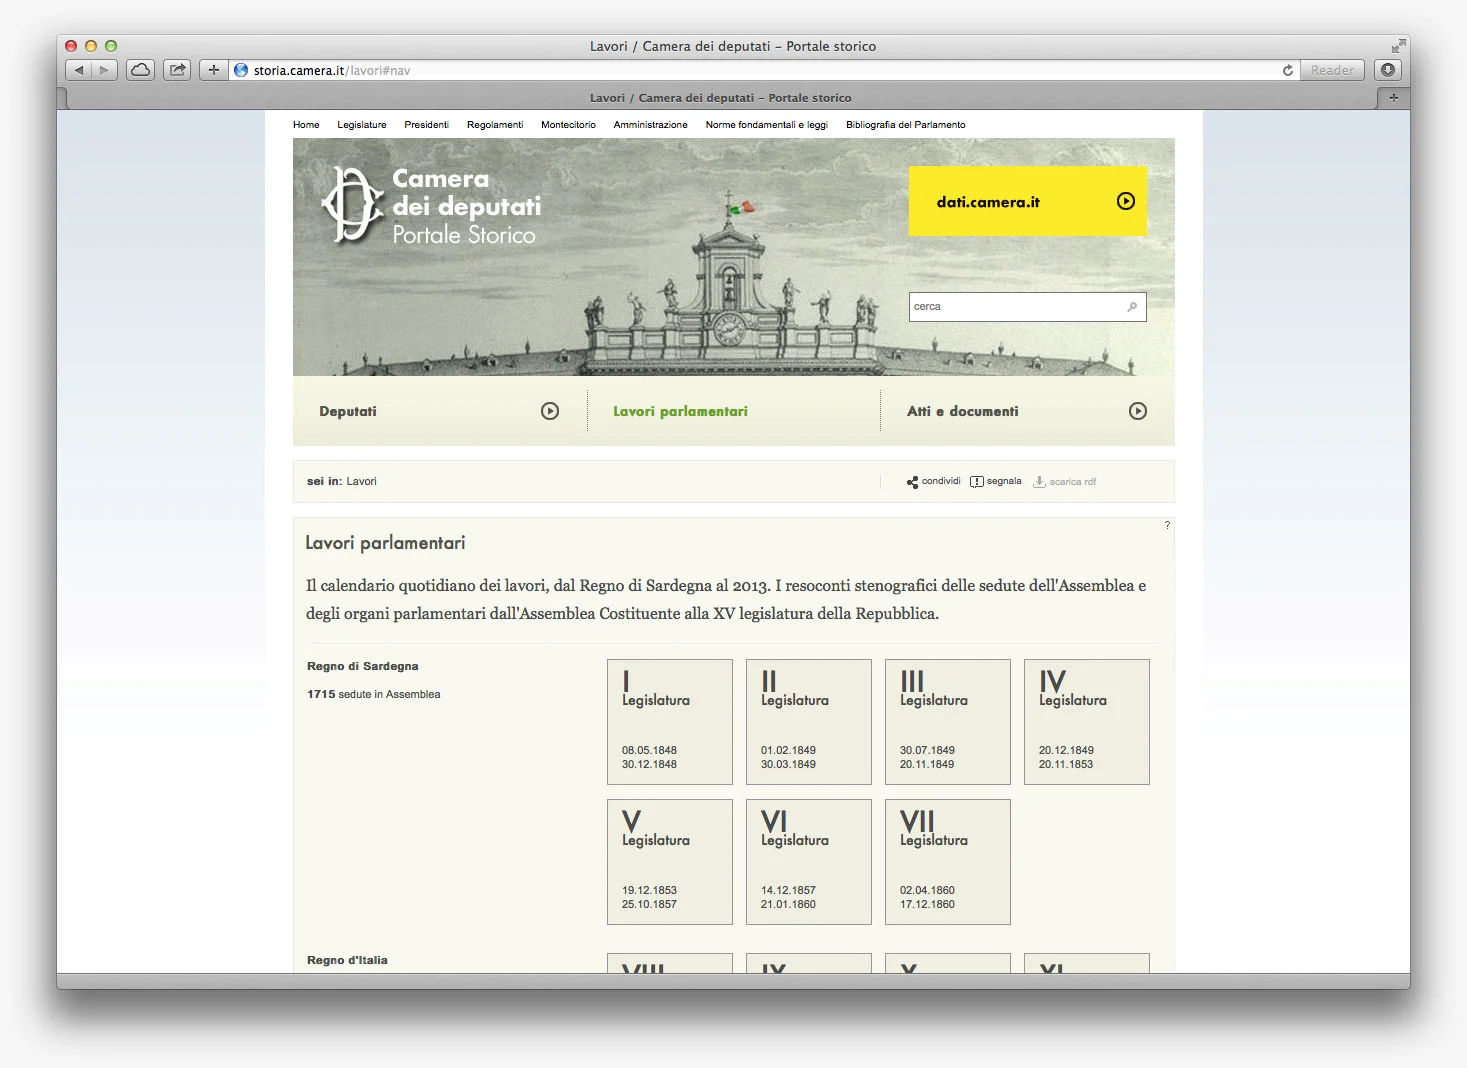Click the Reader button in address bar

click(x=1332, y=70)
